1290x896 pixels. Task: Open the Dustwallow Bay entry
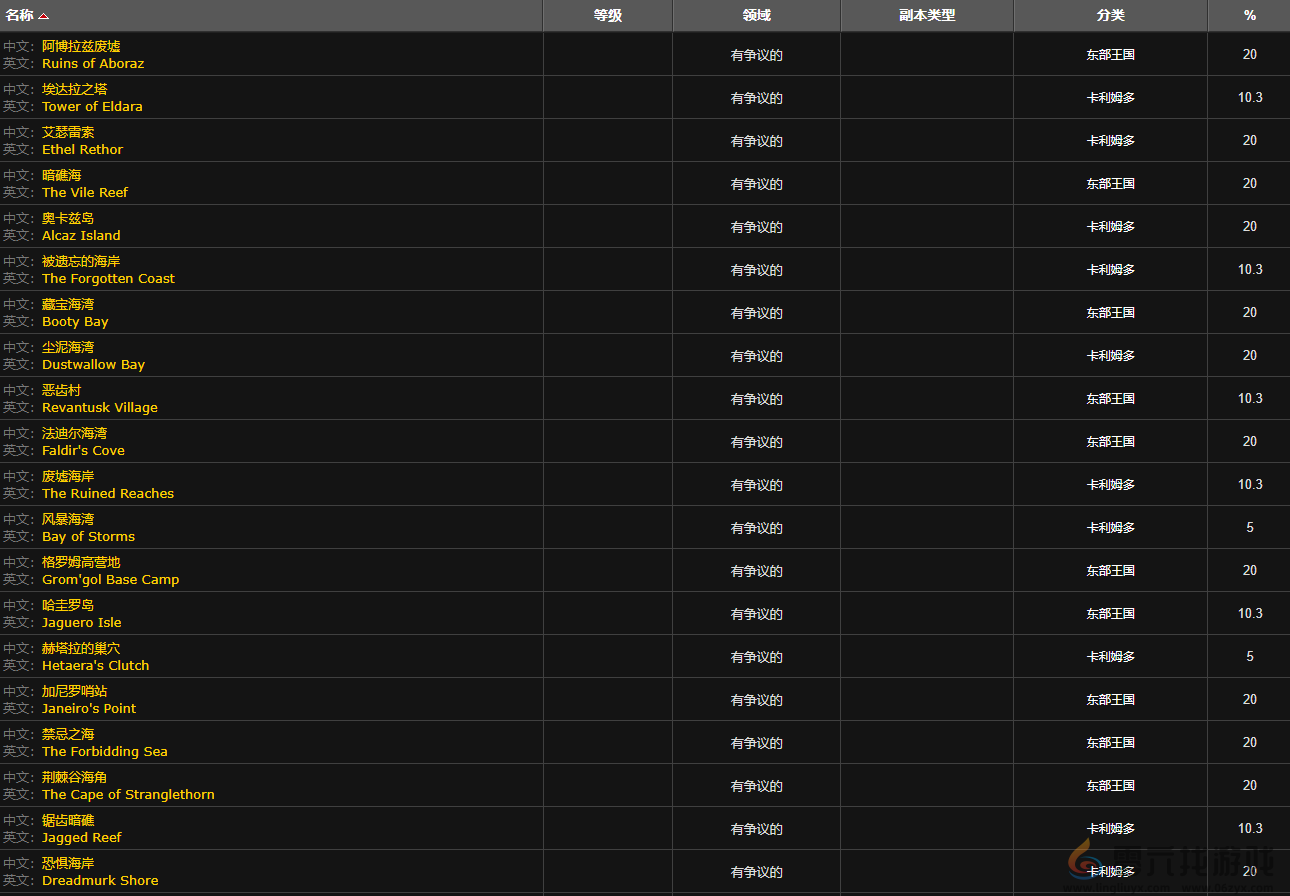(x=93, y=365)
